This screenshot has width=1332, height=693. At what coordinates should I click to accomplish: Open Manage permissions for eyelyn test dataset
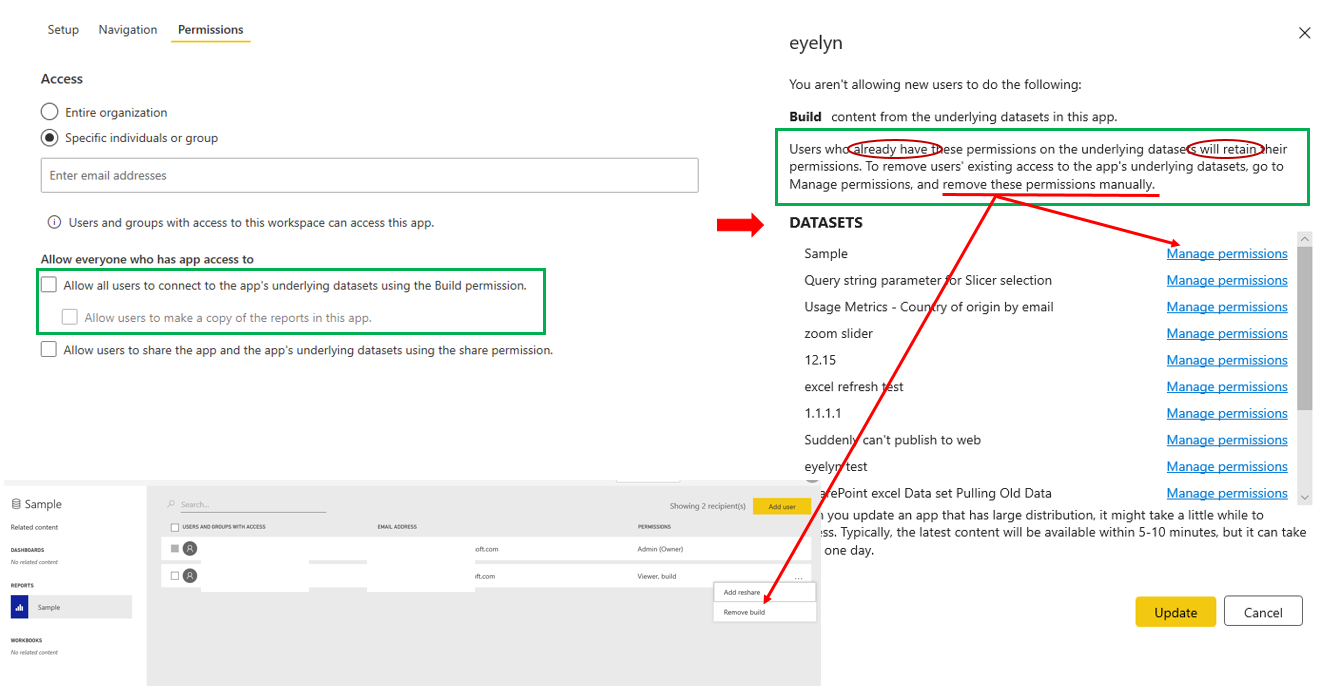(1227, 467)
